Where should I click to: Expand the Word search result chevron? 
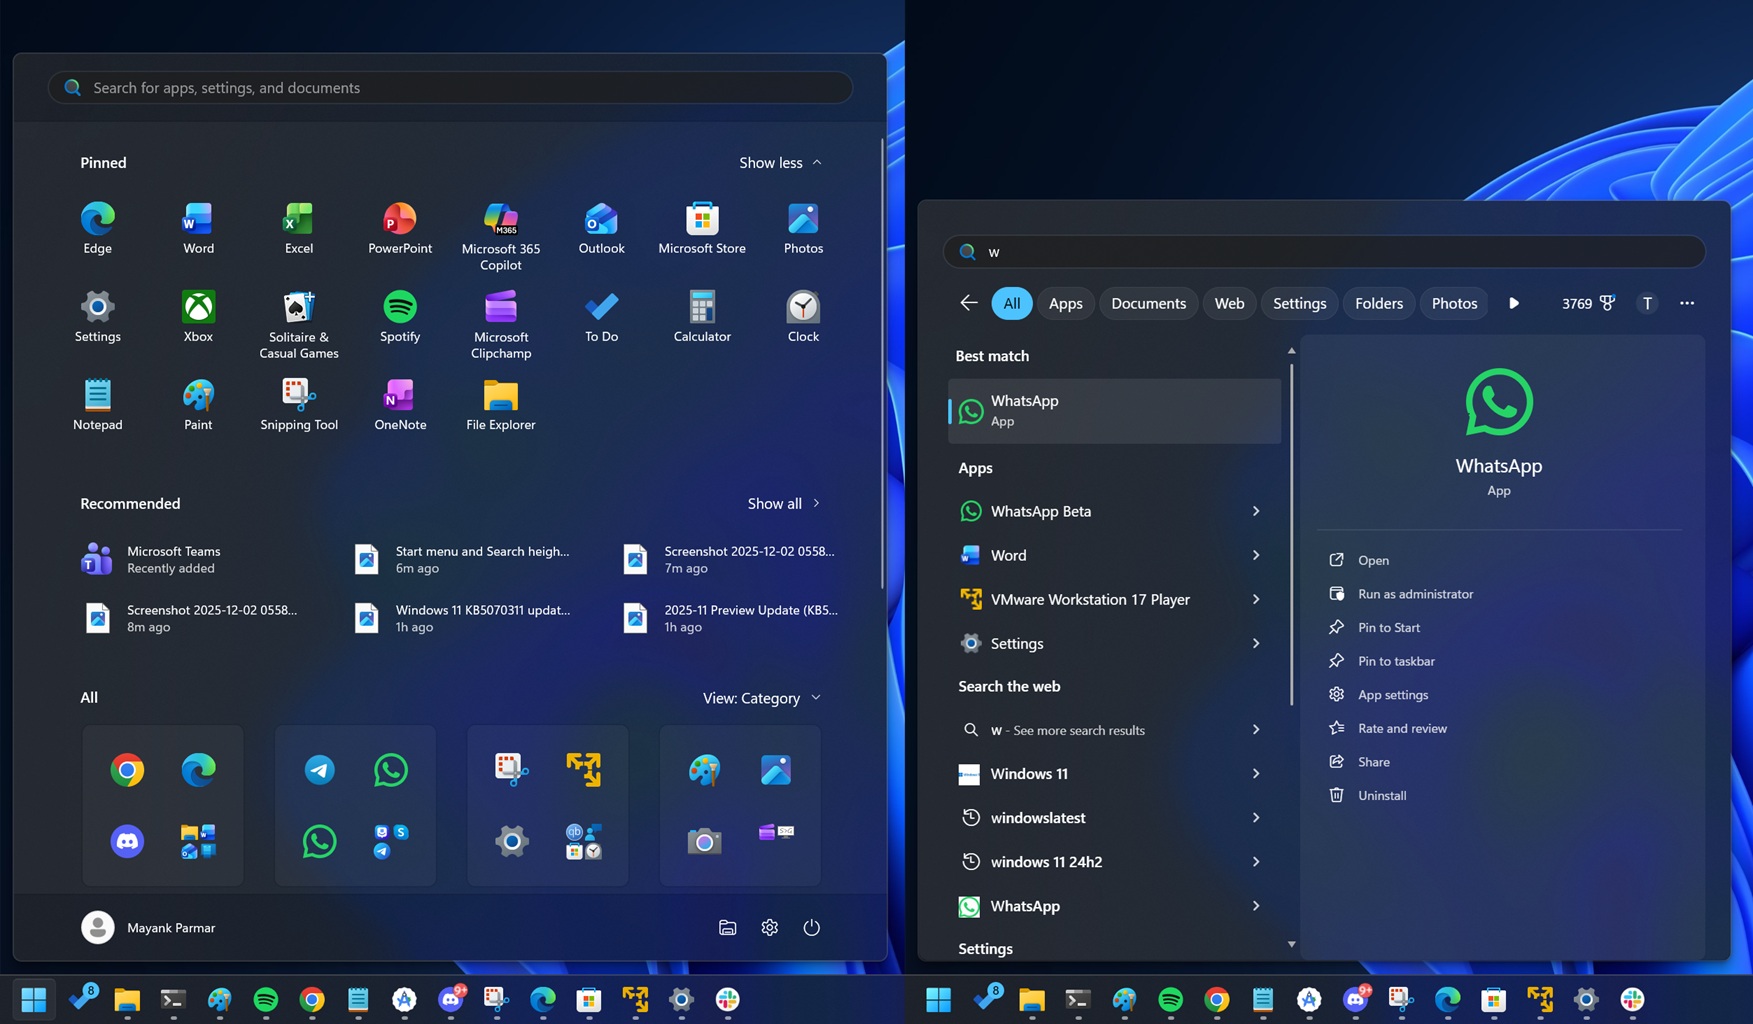(x=1256, y=555)
